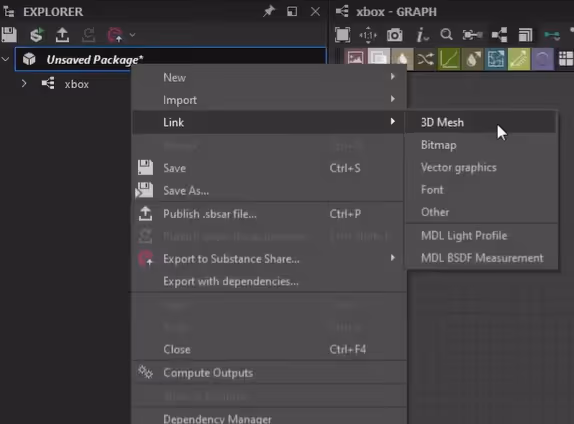Open the dropdown arrow next to Substance Share icon
Image resolution: width=574 pixels, height=424 pixels.
[133, 35]
